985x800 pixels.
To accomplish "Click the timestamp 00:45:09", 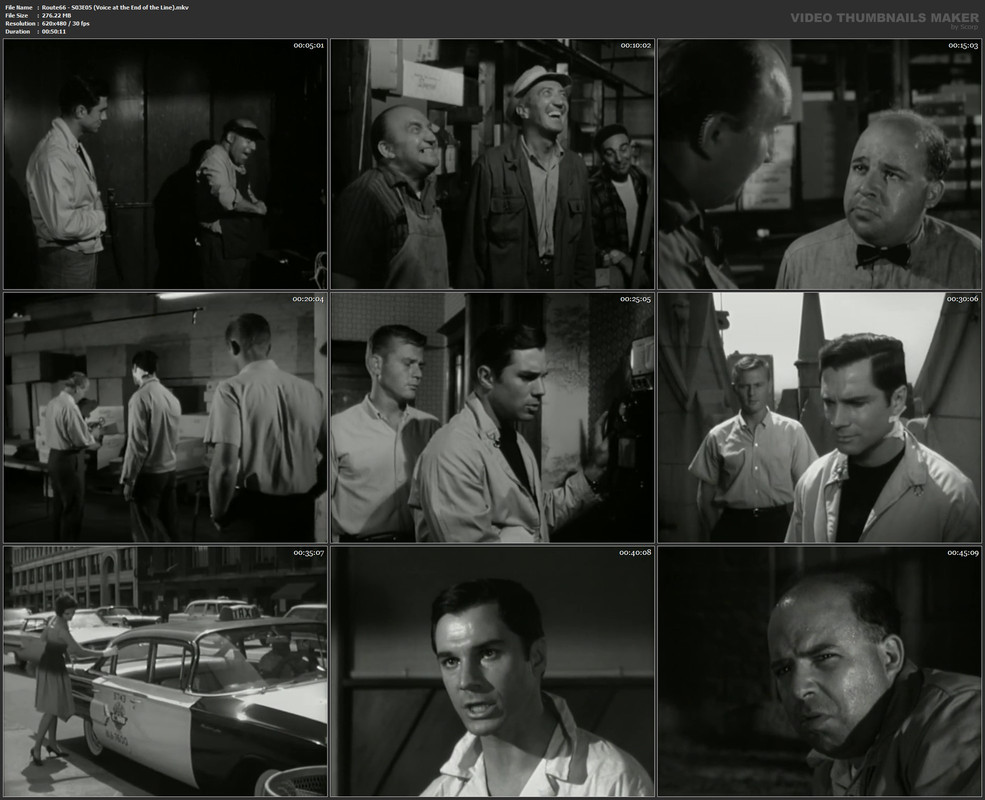I will point(963,553).
